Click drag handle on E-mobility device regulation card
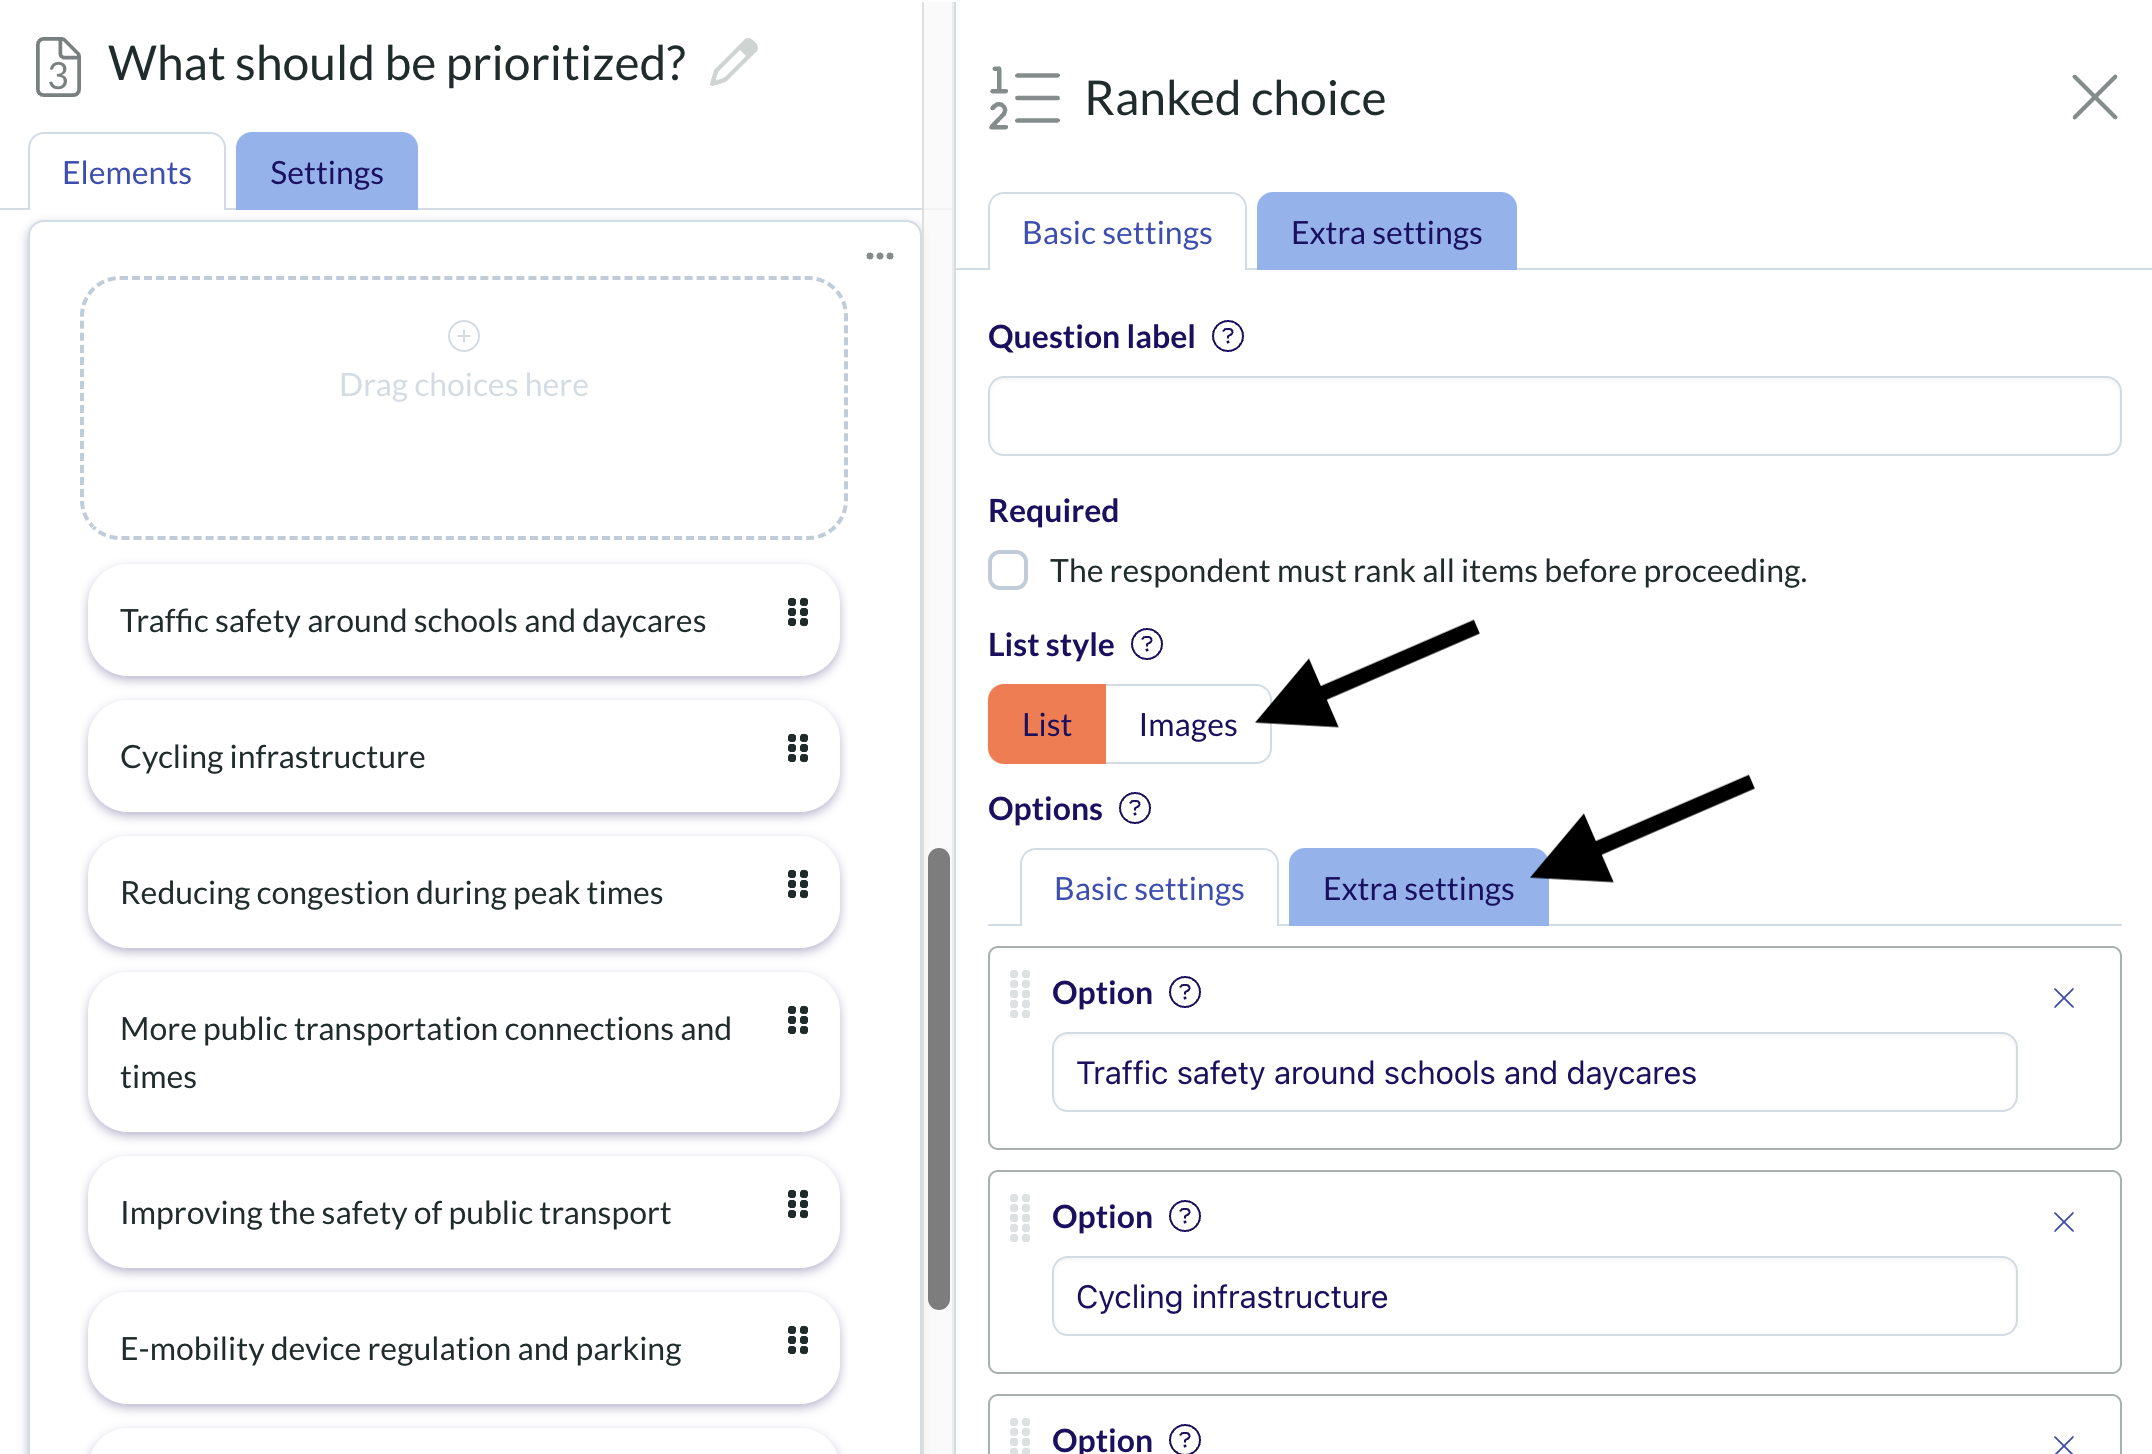Viewport: 2152px width, 1454px height. pyautogui.click(x=798, y=1340)
